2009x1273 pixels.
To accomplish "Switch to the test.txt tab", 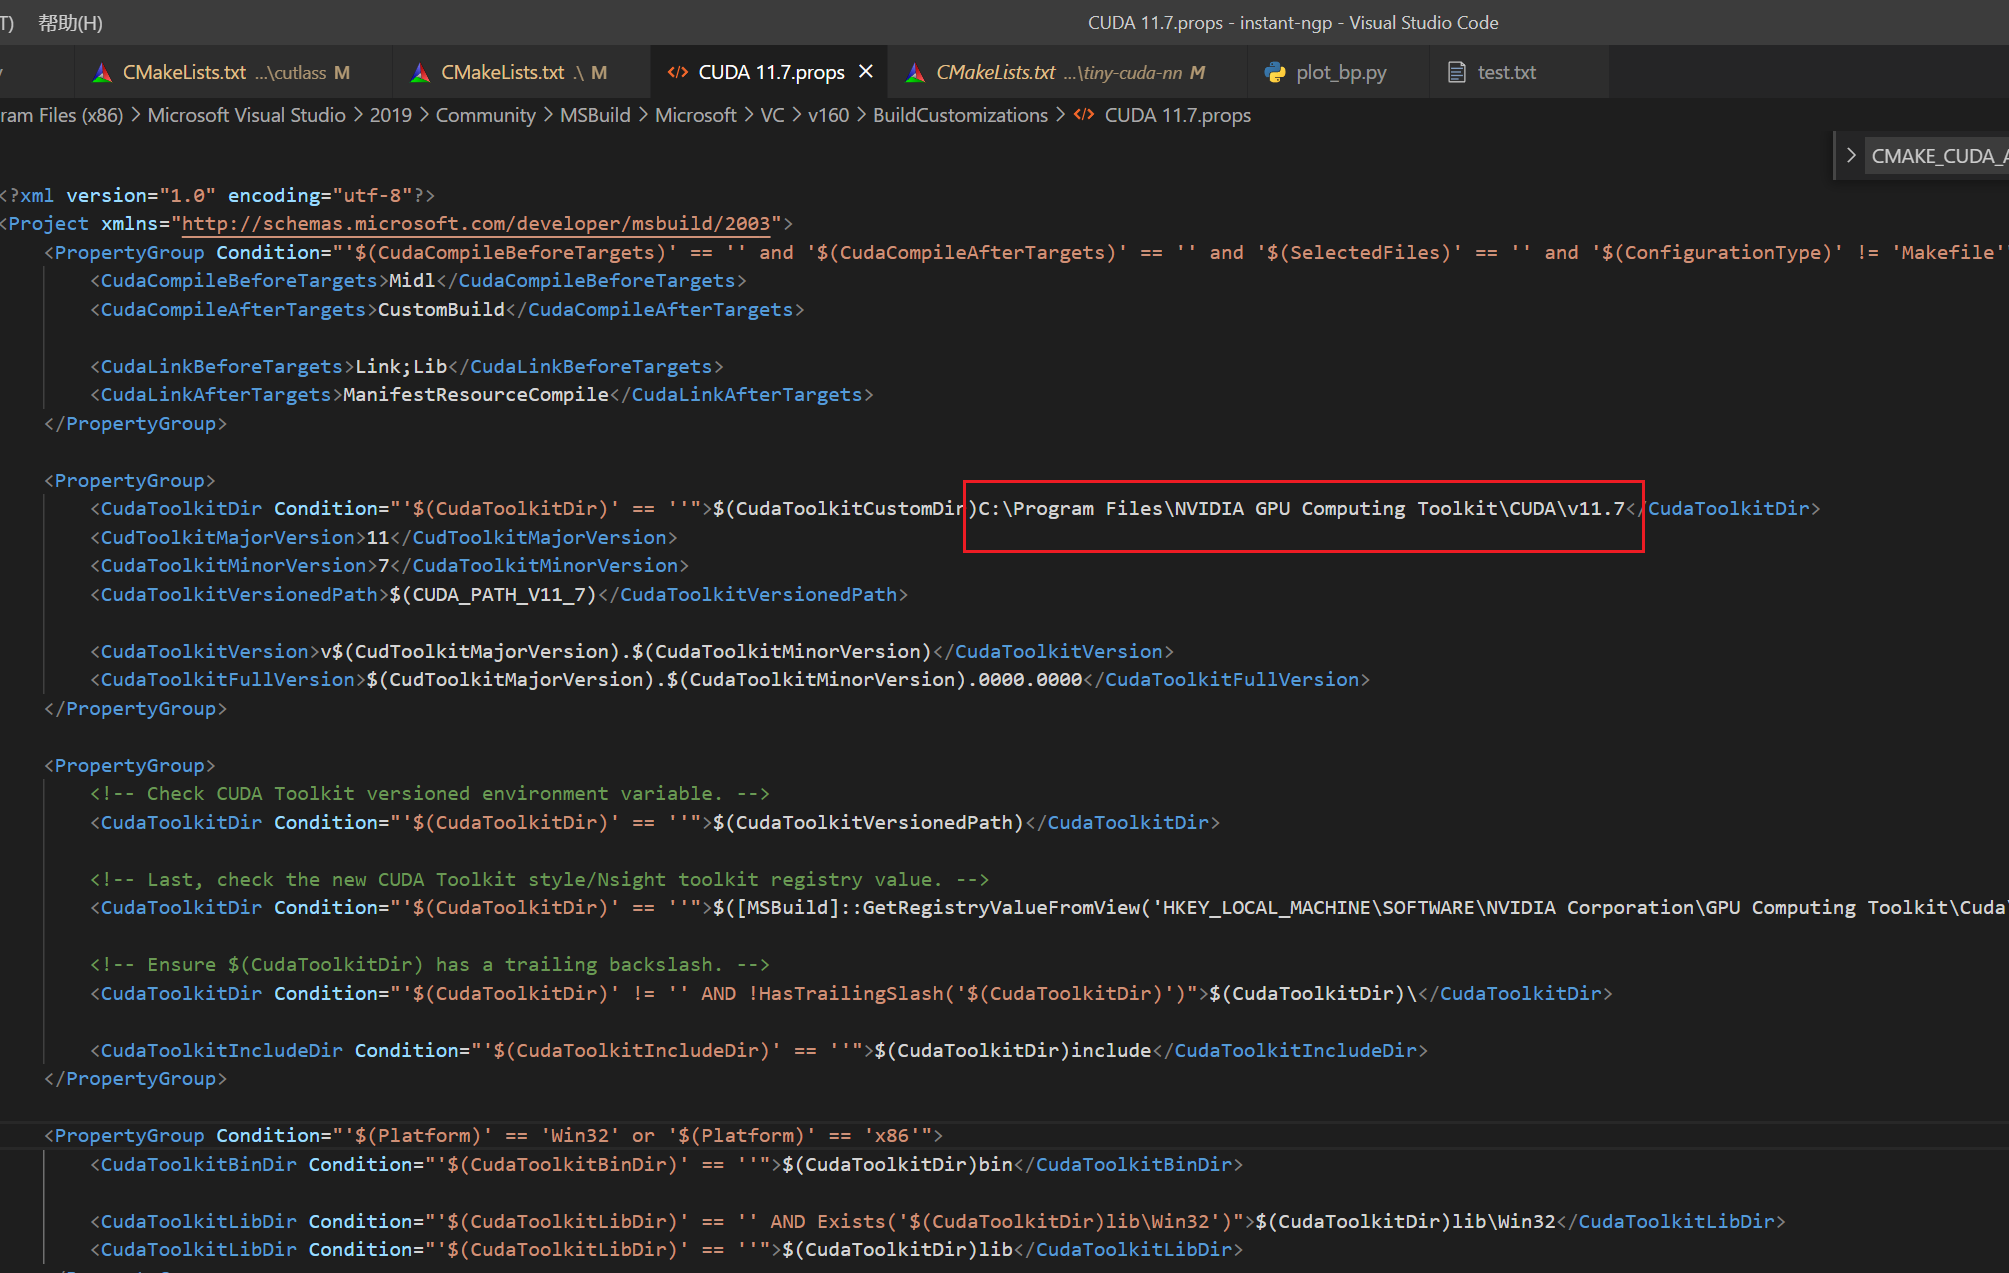I will [1506, 72].
